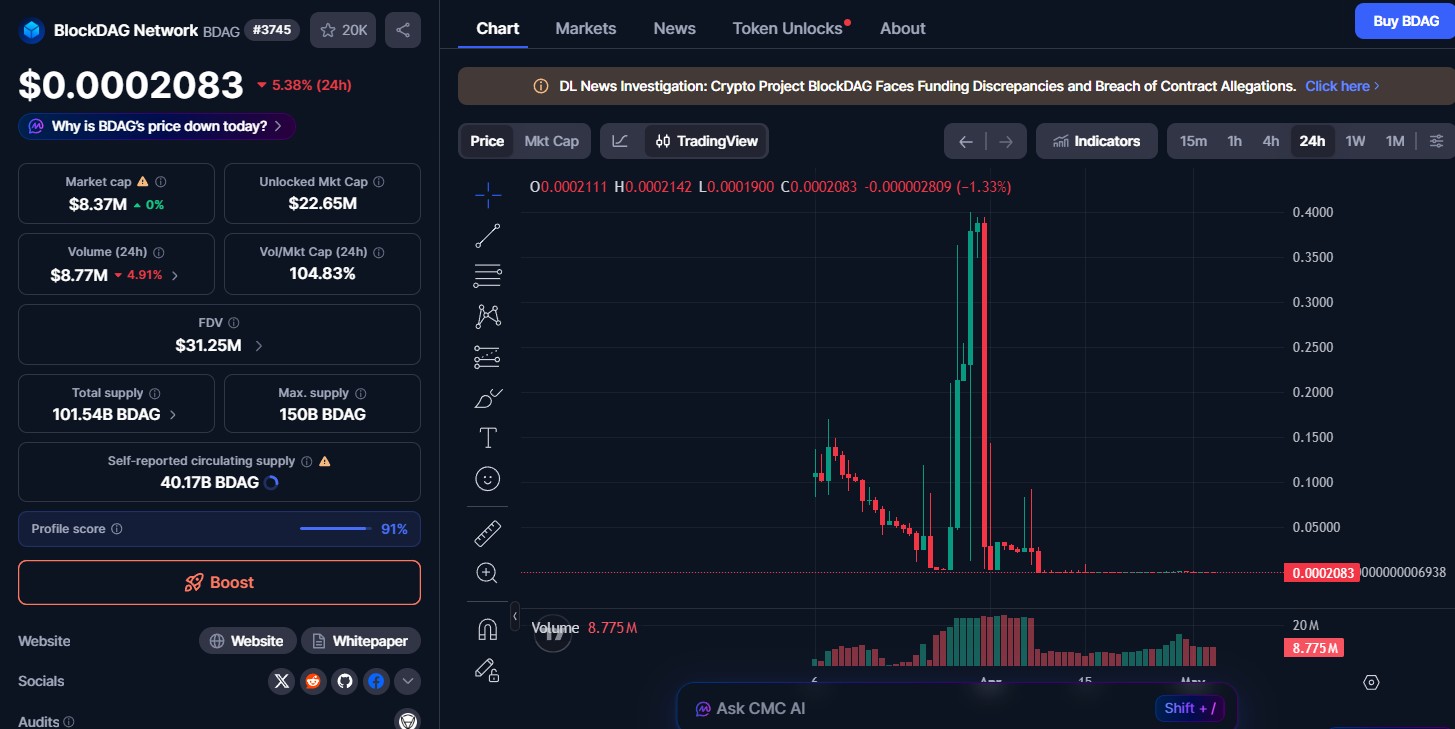Image resolution: width=1455 pixels, height=729 pixels.
Task: Expand more socials dropdown chevron
Action: click(x=407, y=681)
